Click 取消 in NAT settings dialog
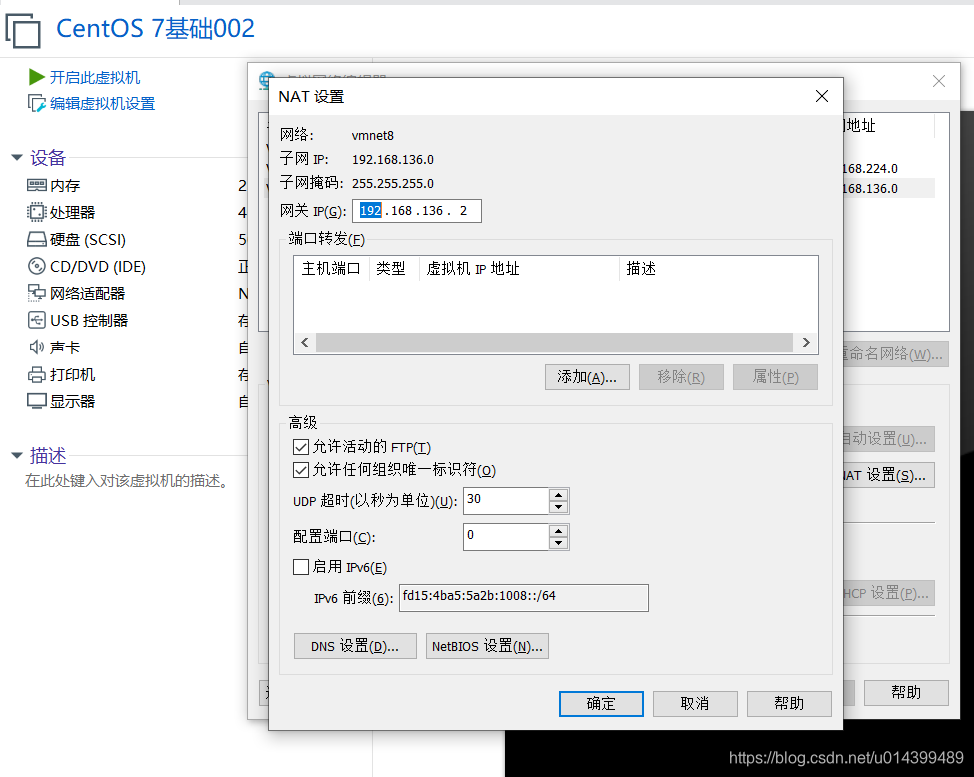 [695, 704]
